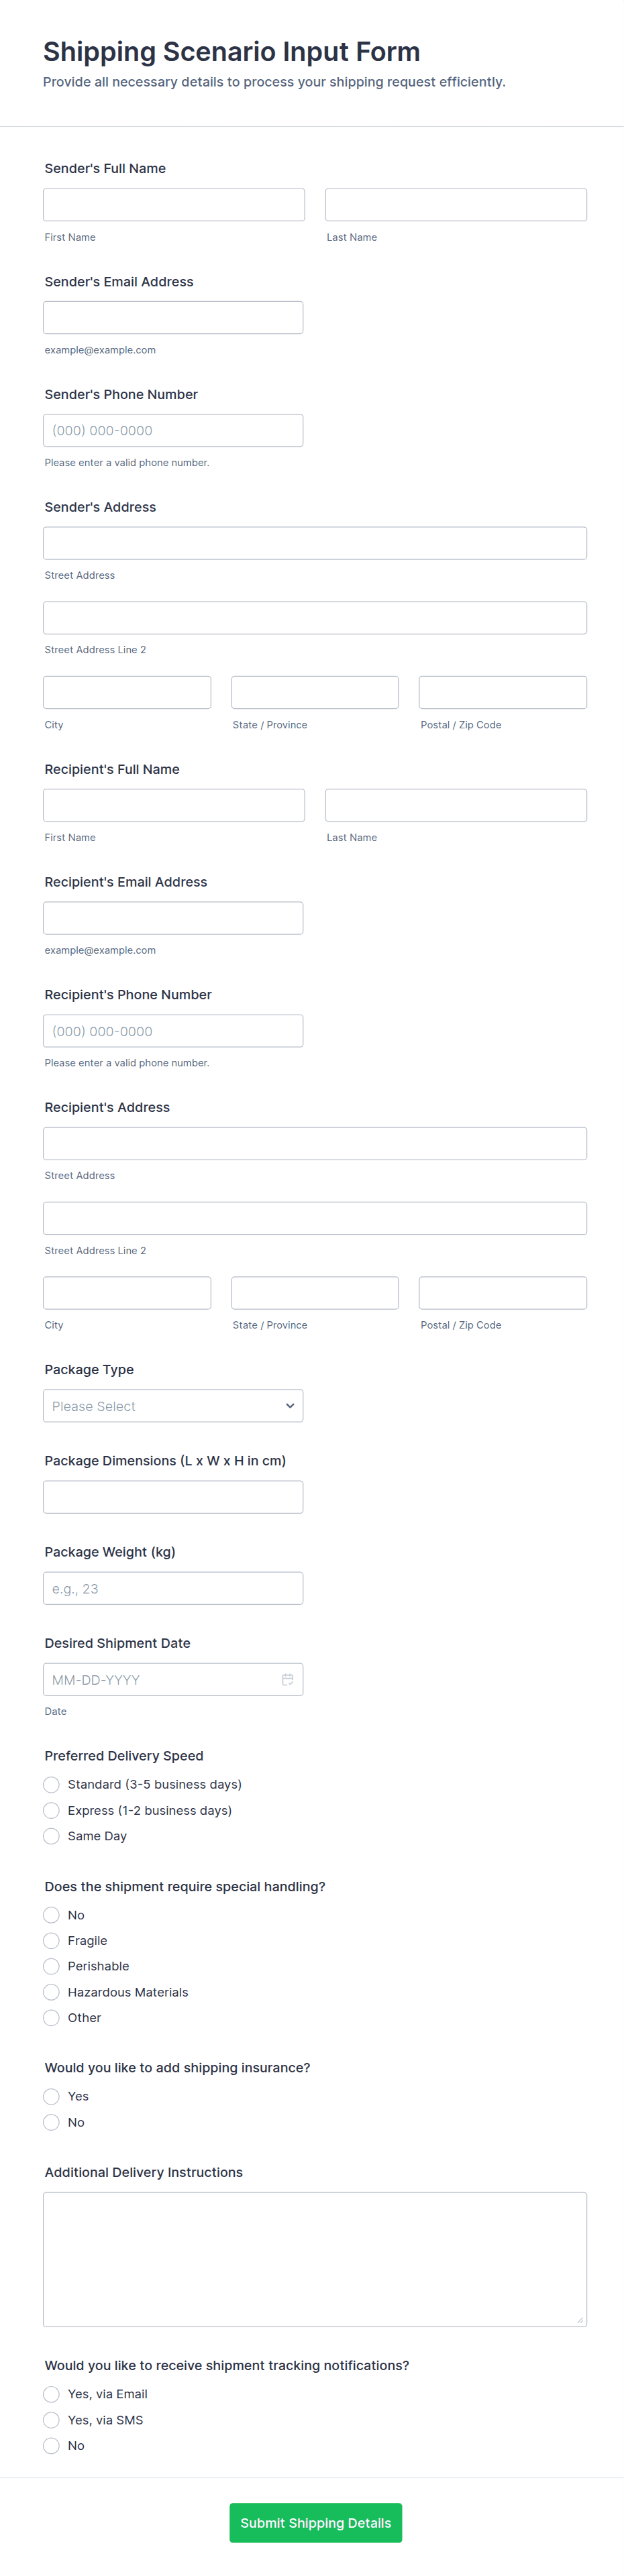Select Same Day delivery speed
Image resolution: width=624 pixels, height=2576 pixels.
tap(52, 1836)
